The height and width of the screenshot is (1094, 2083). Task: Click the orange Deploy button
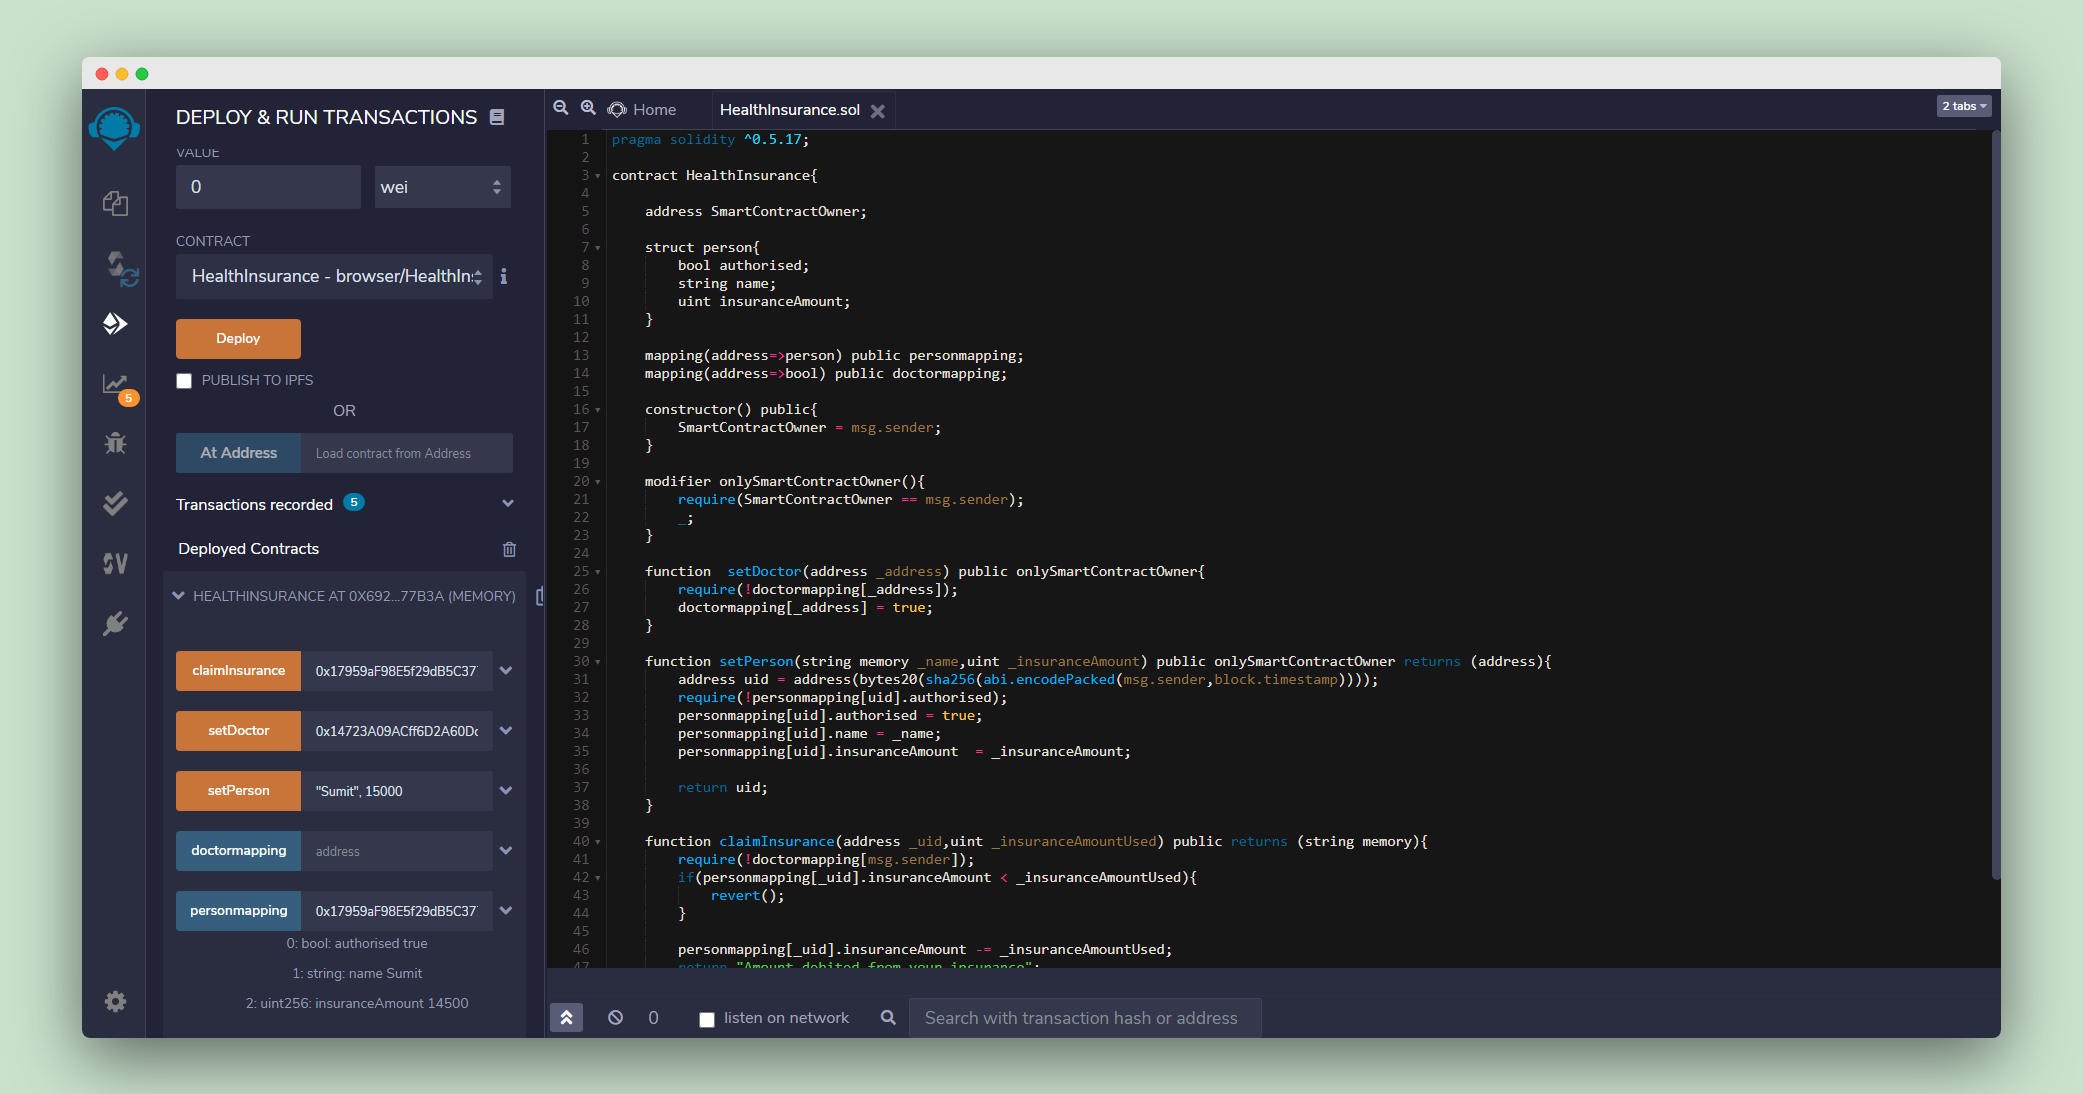[238, 339]
